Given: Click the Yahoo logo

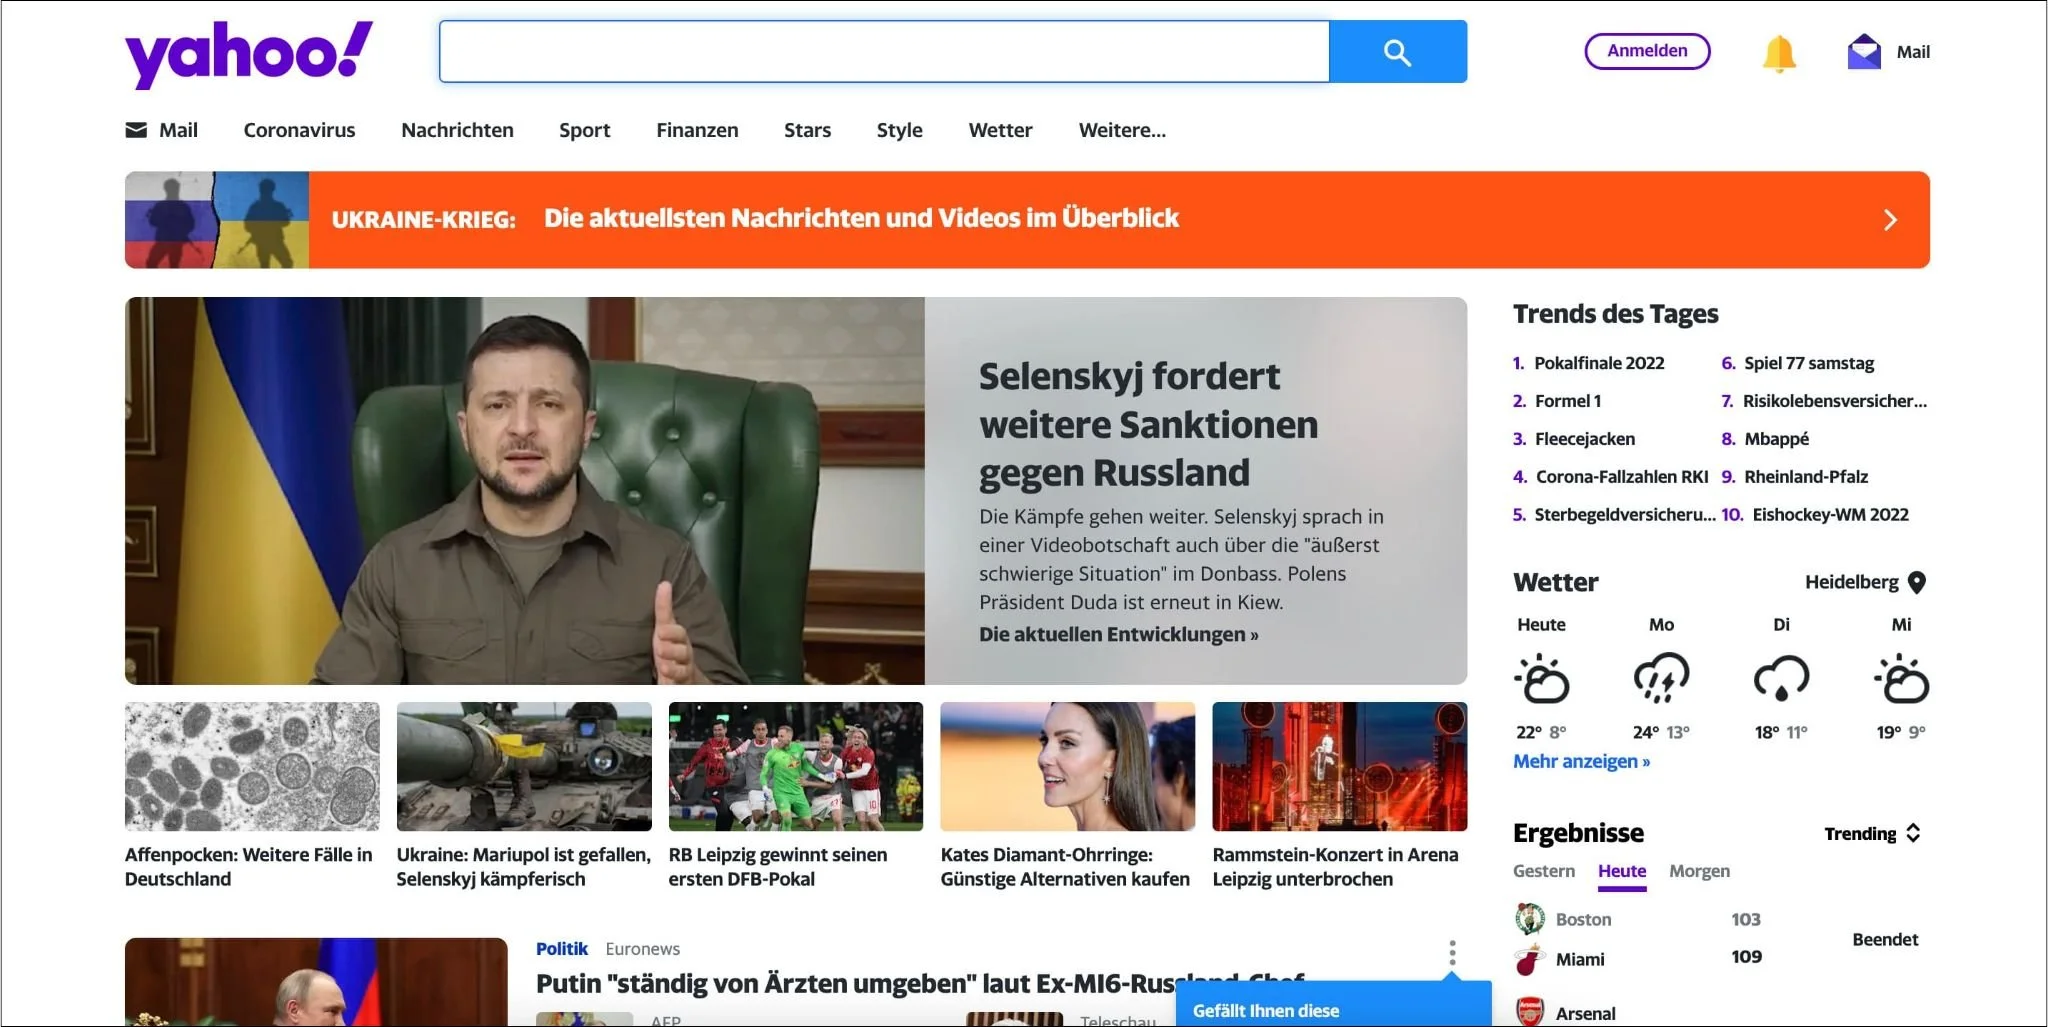Looking at the screenshot, I should 248,54.
